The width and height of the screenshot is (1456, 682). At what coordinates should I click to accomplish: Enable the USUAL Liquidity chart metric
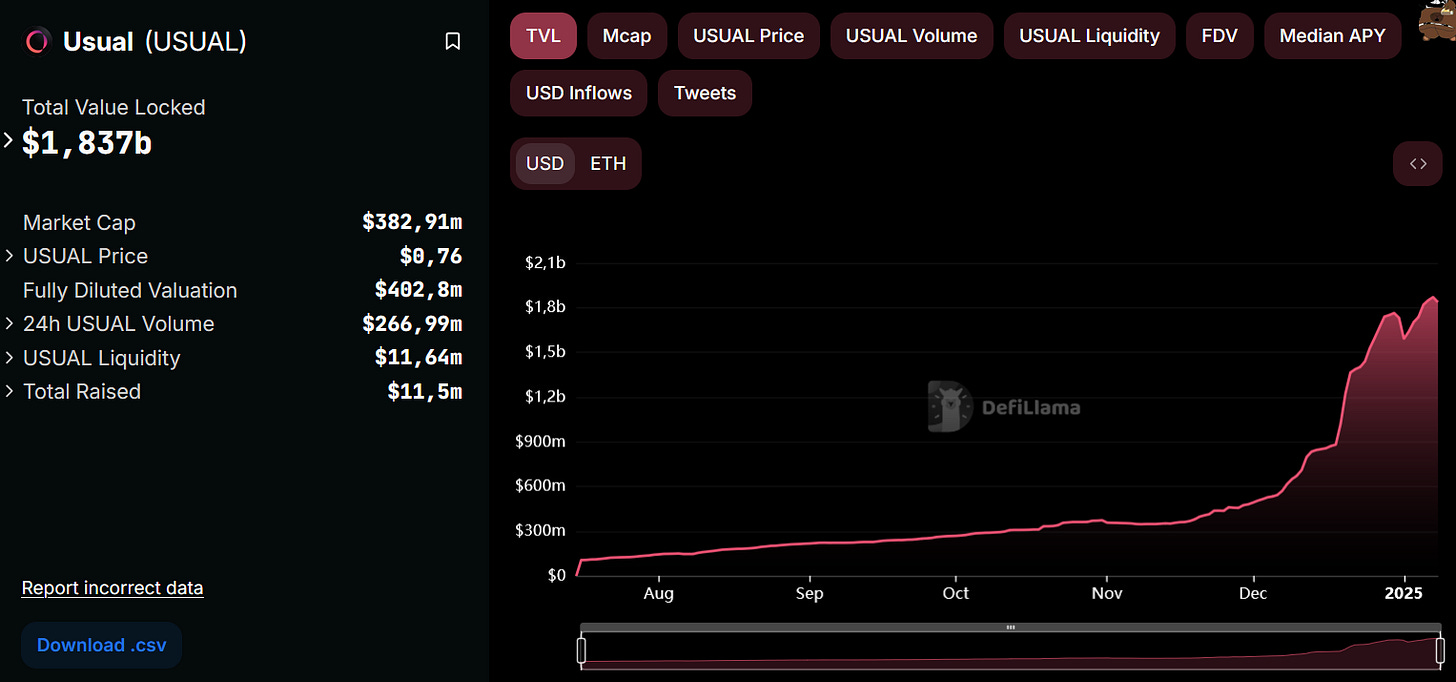[x=1089, y=36]
